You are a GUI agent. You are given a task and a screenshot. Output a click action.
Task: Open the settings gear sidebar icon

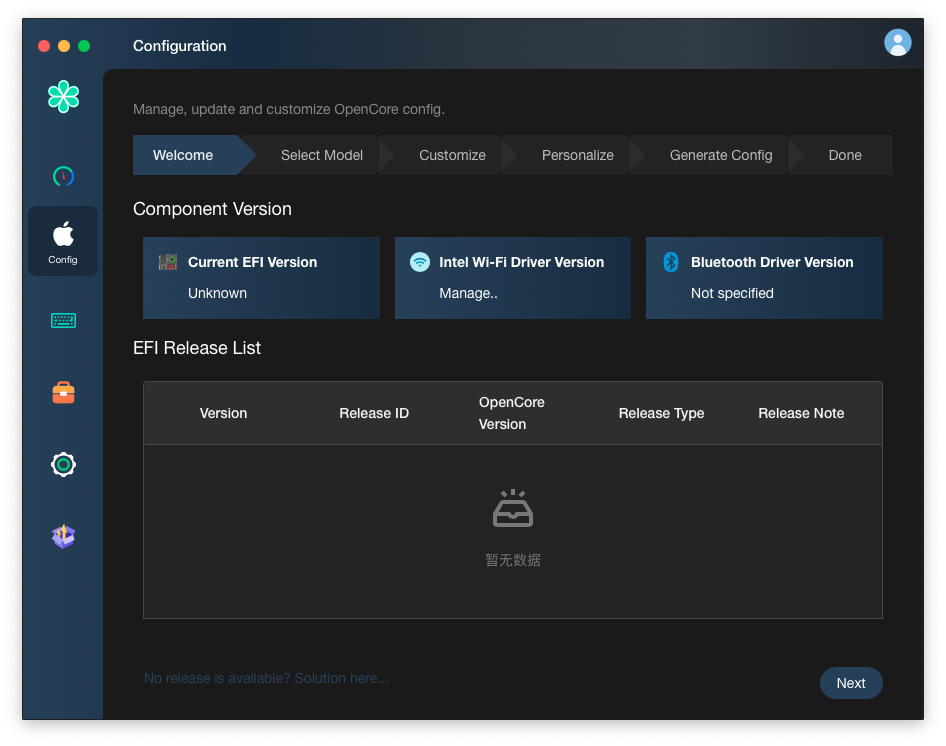click(x=63, y=464)
